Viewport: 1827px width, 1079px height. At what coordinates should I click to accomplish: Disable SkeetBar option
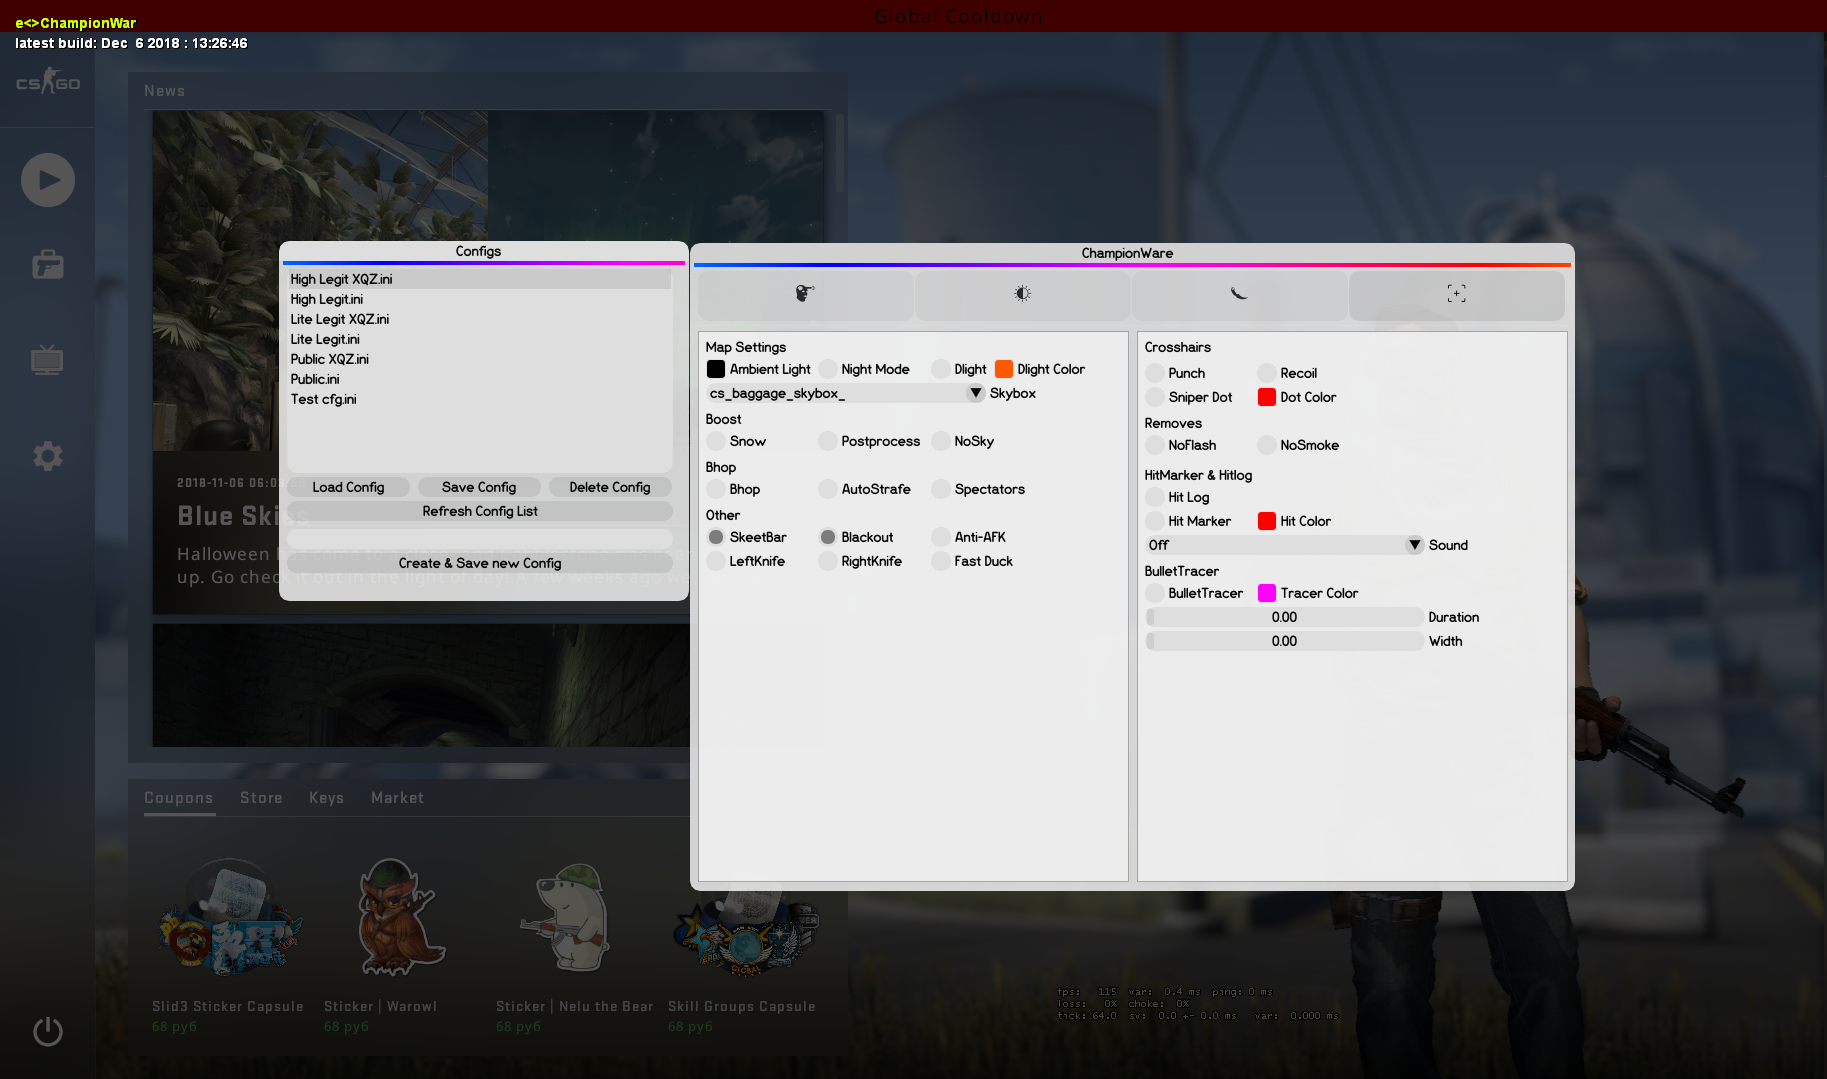click(716, 537)
